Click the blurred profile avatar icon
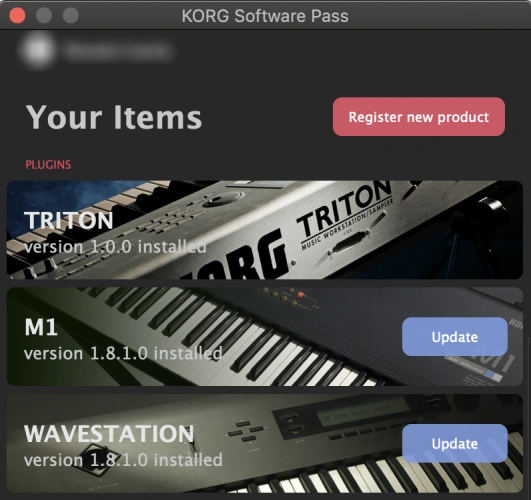The image size is (531, 500). coord(38,50)
